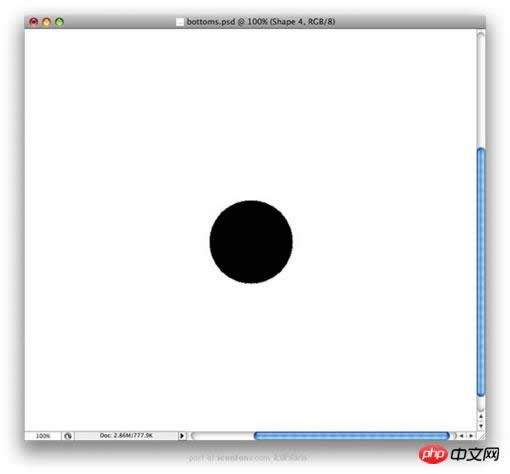Click the scroll-up arrow on vertical scrollbar
This screenshot has height=474, width=510.
pyautogui.click(x=481, y=416)
